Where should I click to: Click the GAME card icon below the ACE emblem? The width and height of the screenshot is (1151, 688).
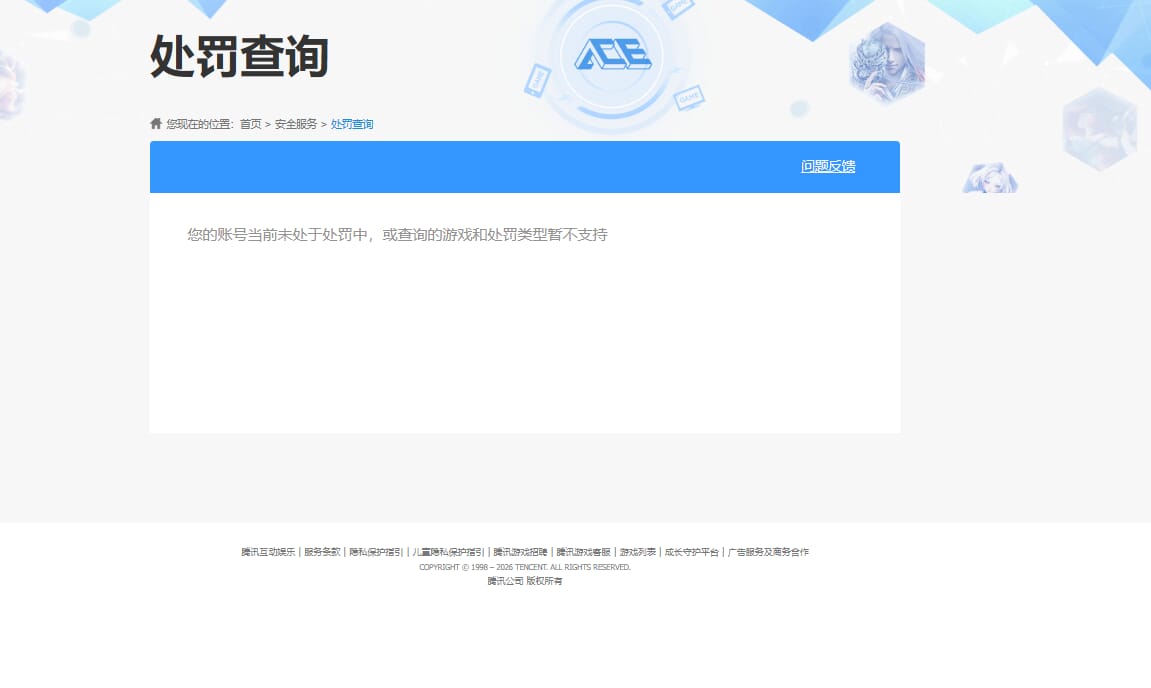(x=687, y=97)
